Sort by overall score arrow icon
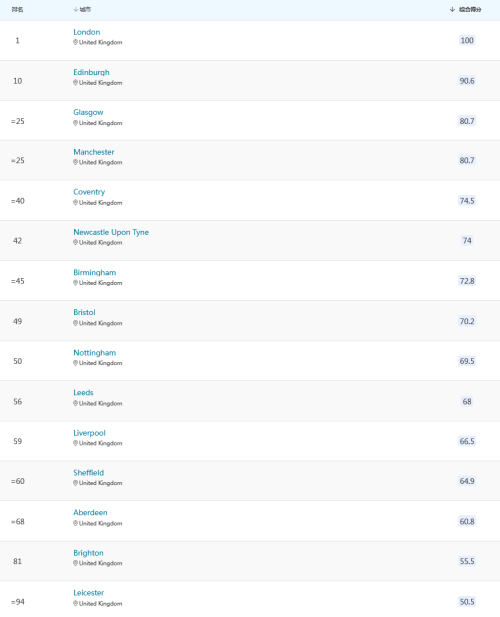This screenshot has width=500, height=617. 452,9
